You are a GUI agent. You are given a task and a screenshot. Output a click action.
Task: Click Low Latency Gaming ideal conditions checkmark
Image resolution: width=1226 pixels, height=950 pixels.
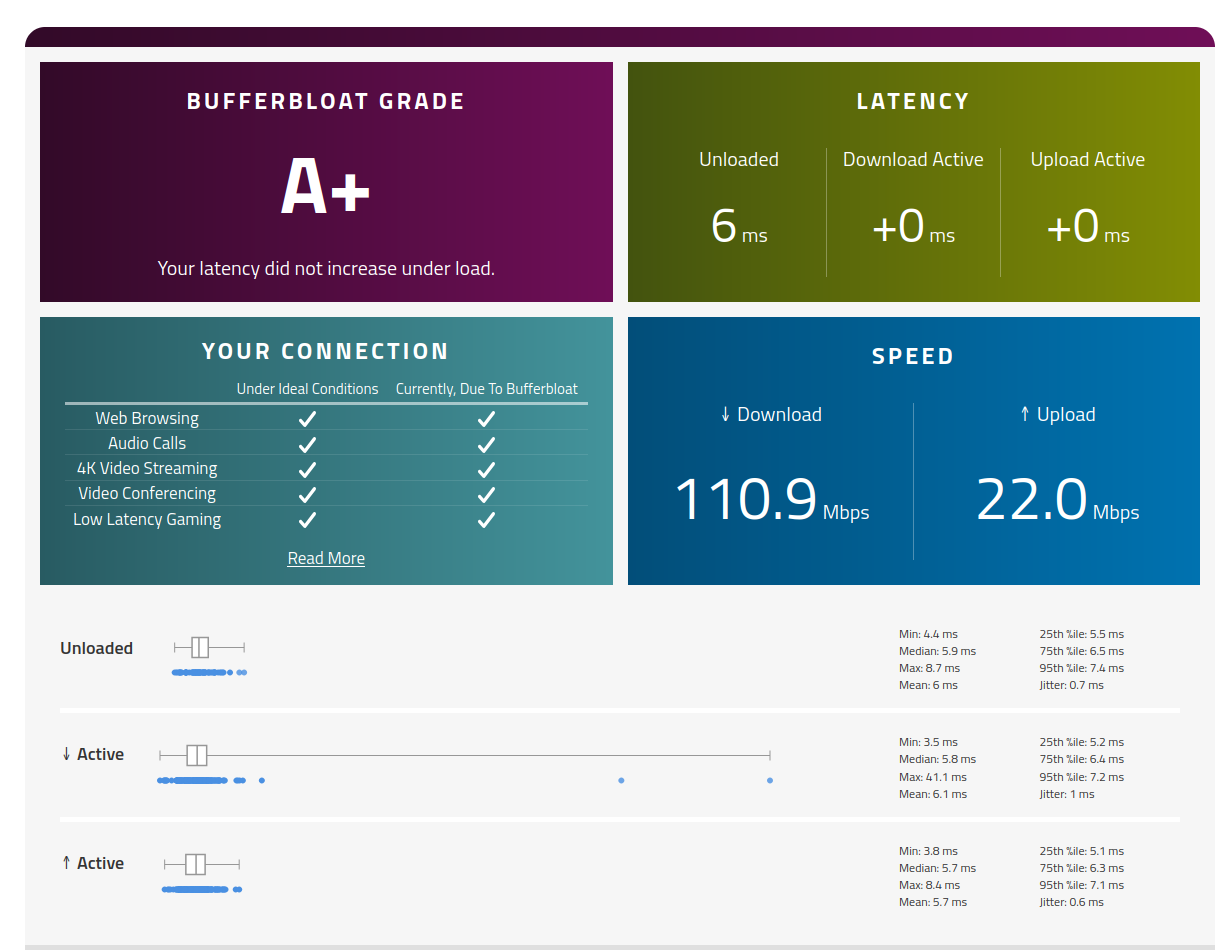click(x=308, y=520)
